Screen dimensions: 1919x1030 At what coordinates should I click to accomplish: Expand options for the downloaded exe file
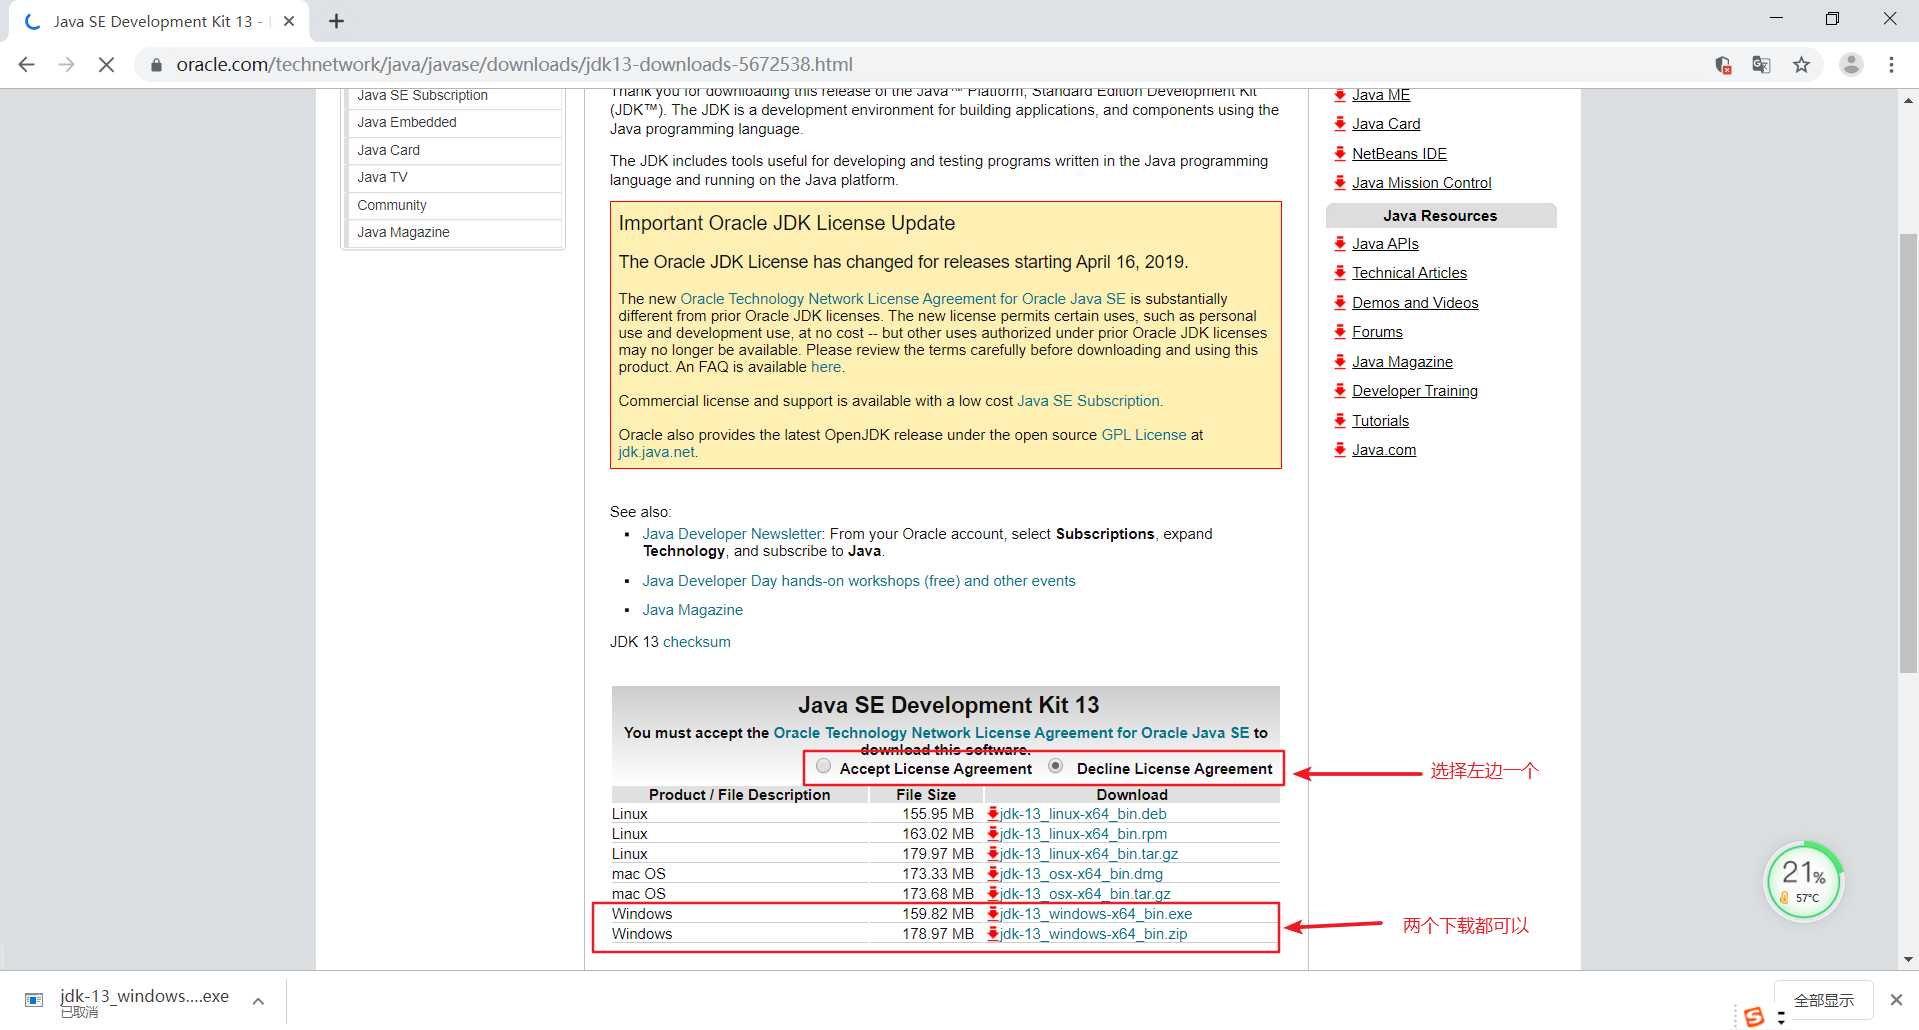click(258, 1001)
